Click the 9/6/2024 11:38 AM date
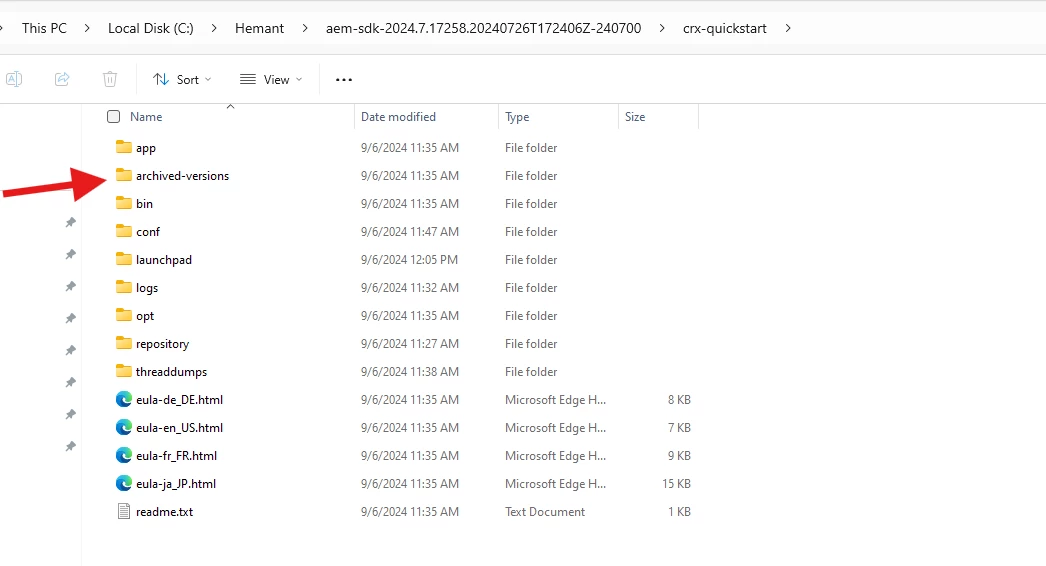1046x566 pixels. [x=410, y=372]
